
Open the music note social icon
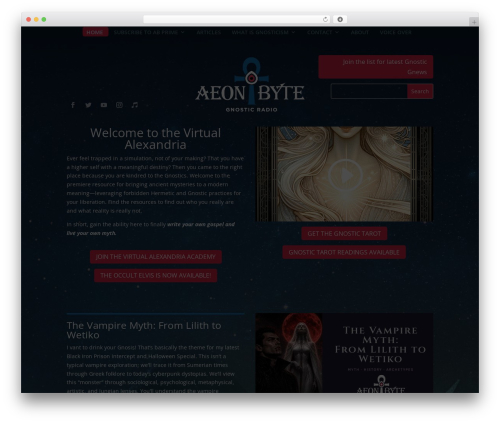point(135,105)
